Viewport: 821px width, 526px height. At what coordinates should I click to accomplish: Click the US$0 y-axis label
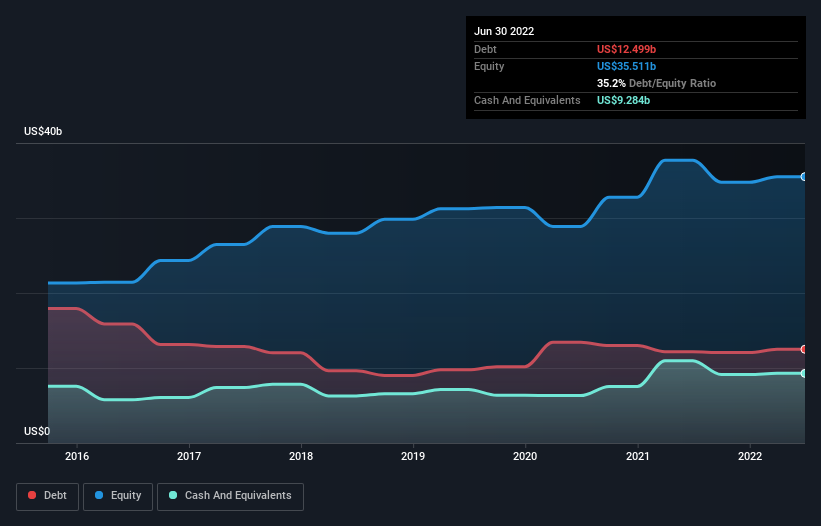(37, 431)
